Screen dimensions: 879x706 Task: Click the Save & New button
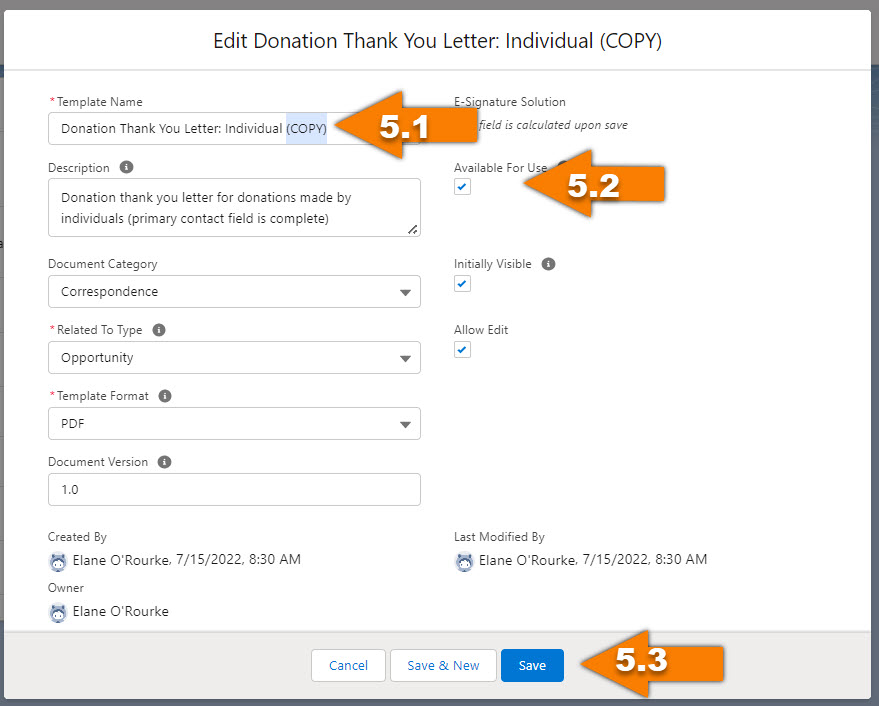(x=443, y=665)
